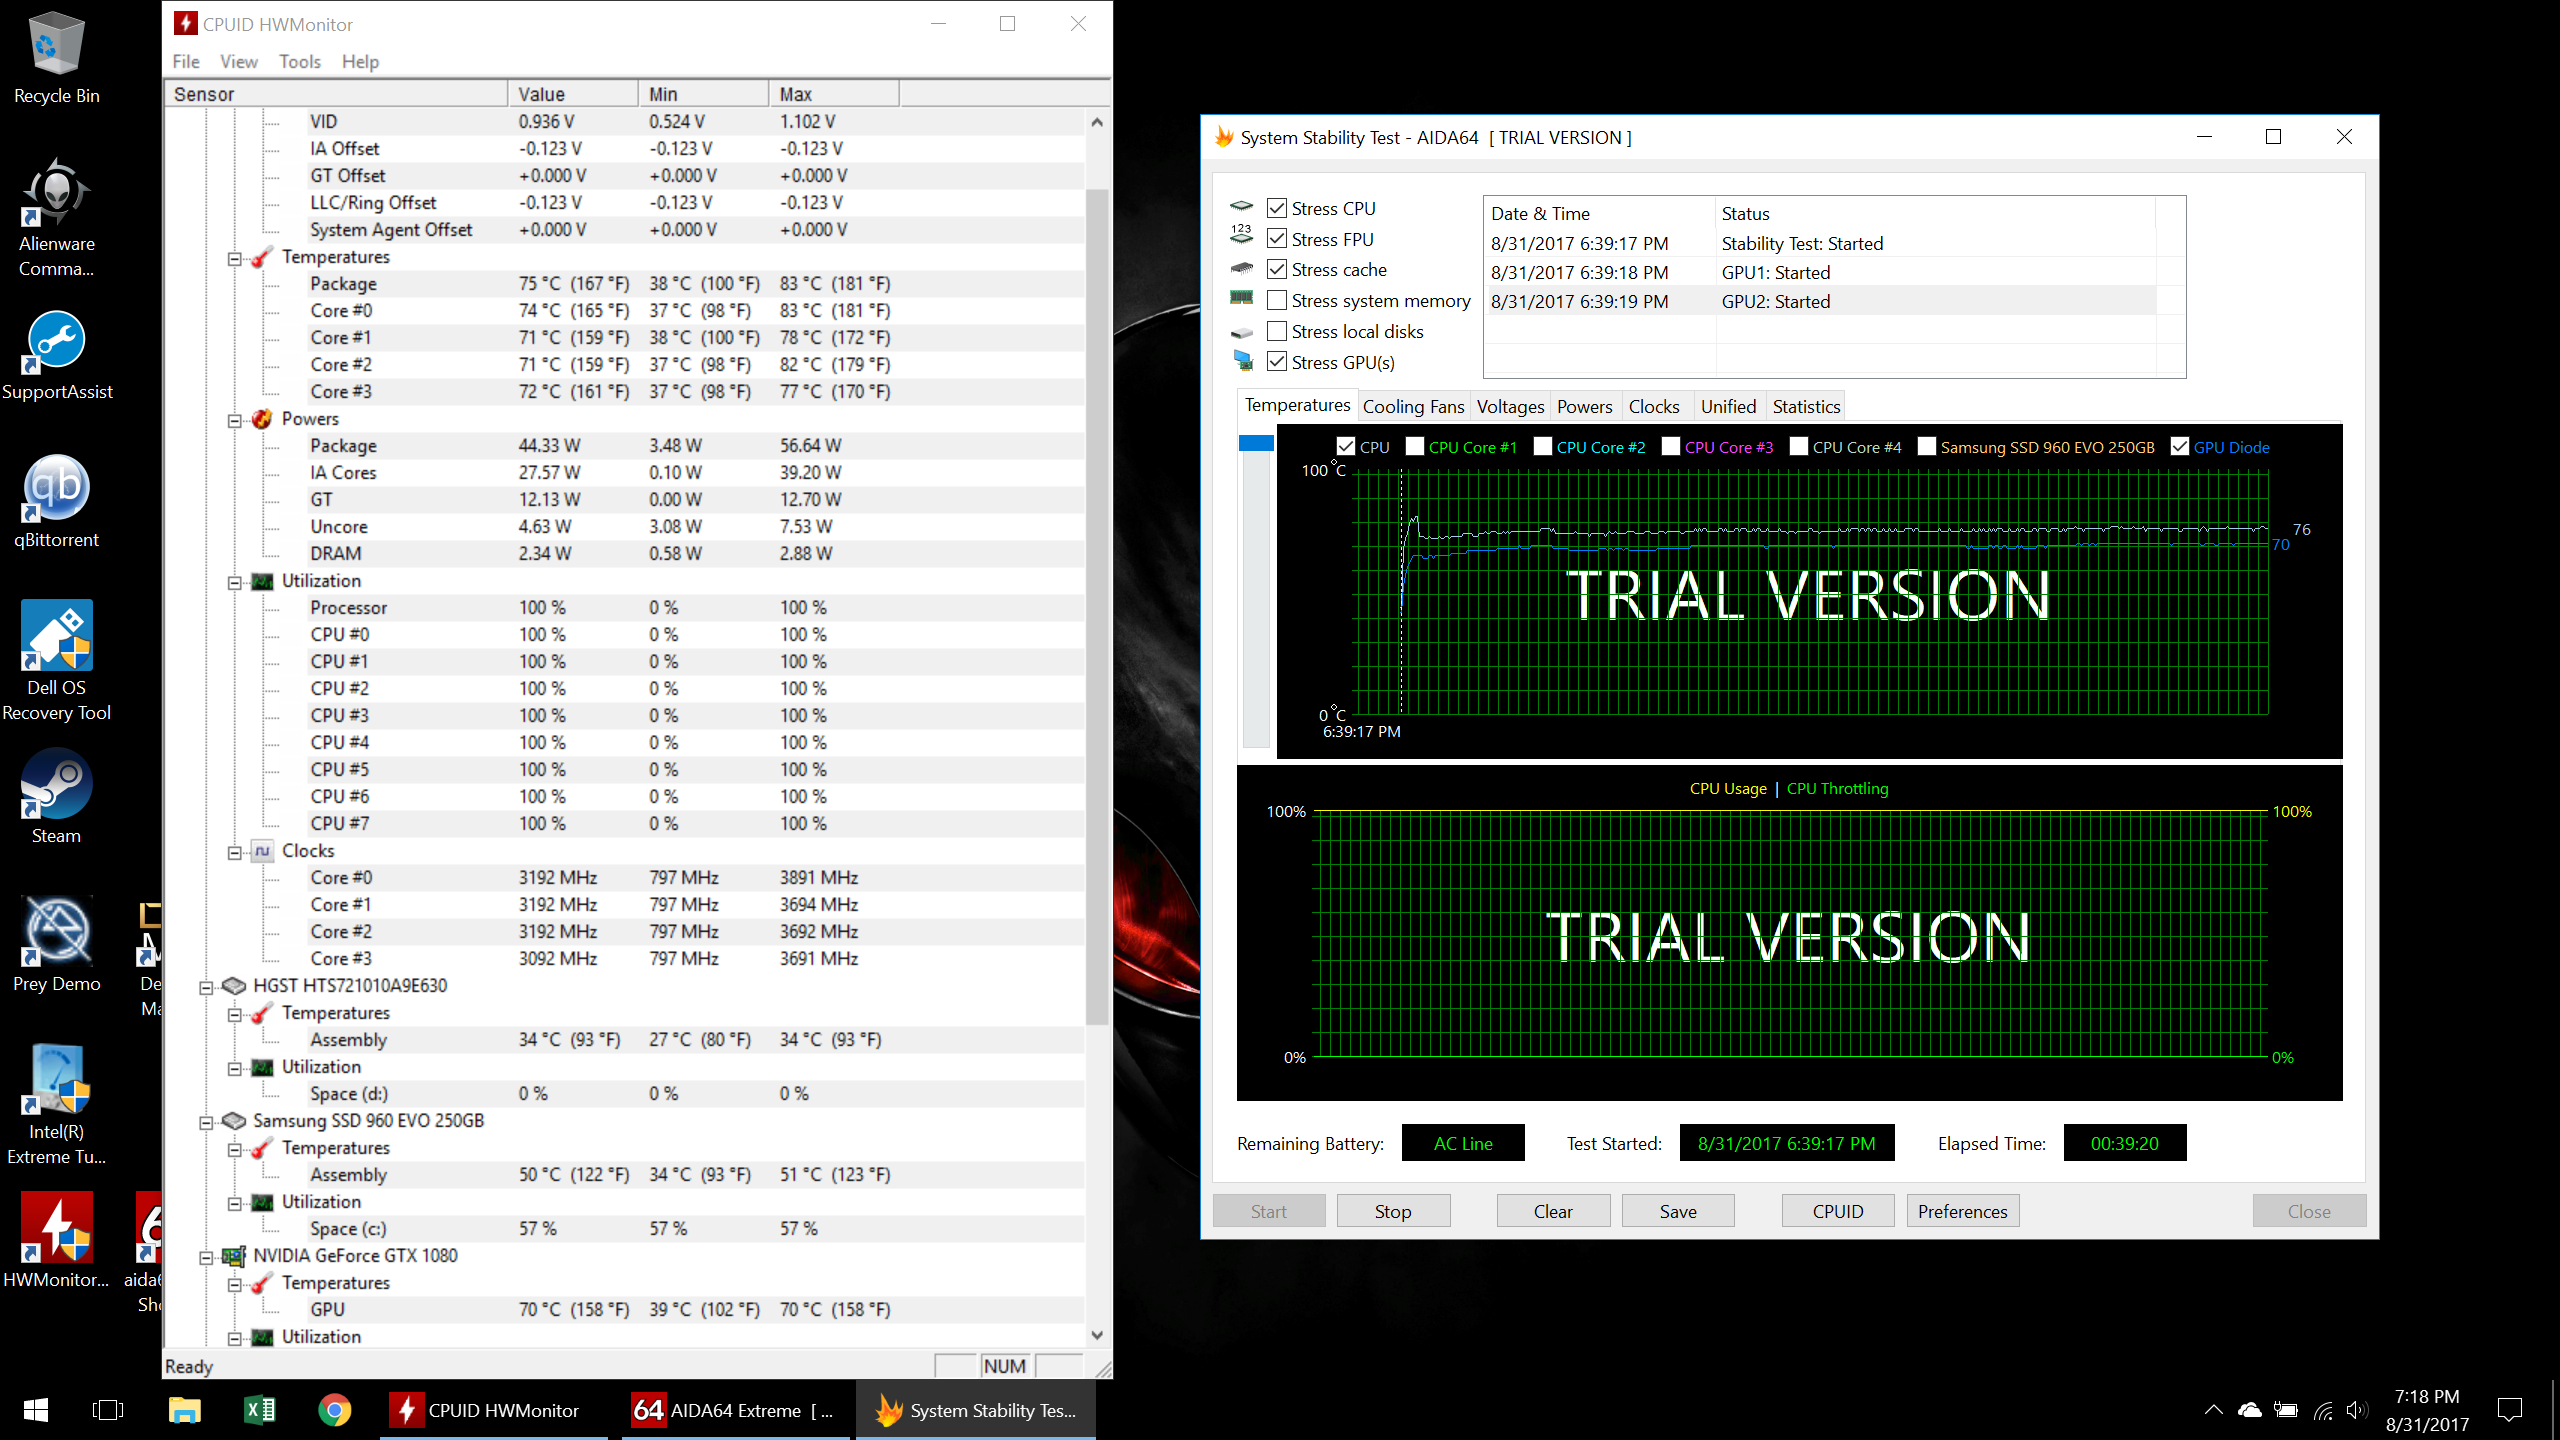2560x1440 pixels.
Task: Click the blue graph selector bar
Action: pyautogui.click(x=1256, y=443)
